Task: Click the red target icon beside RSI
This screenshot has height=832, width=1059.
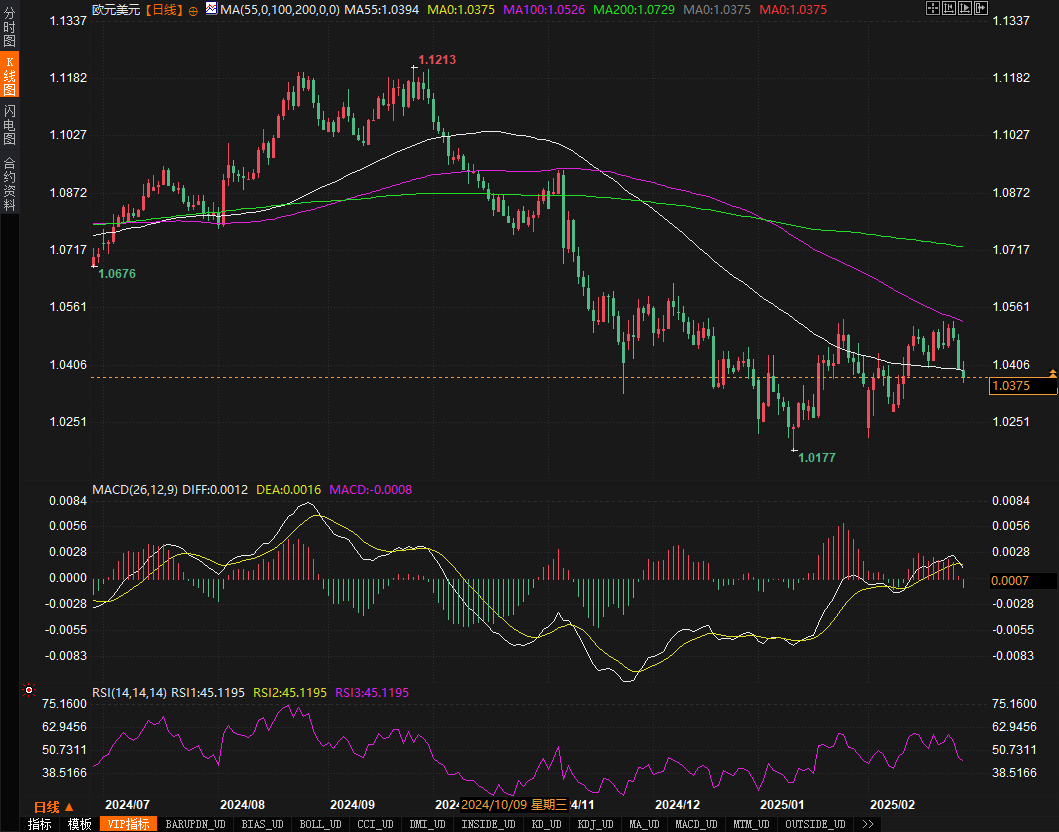Action: point(29,690)
